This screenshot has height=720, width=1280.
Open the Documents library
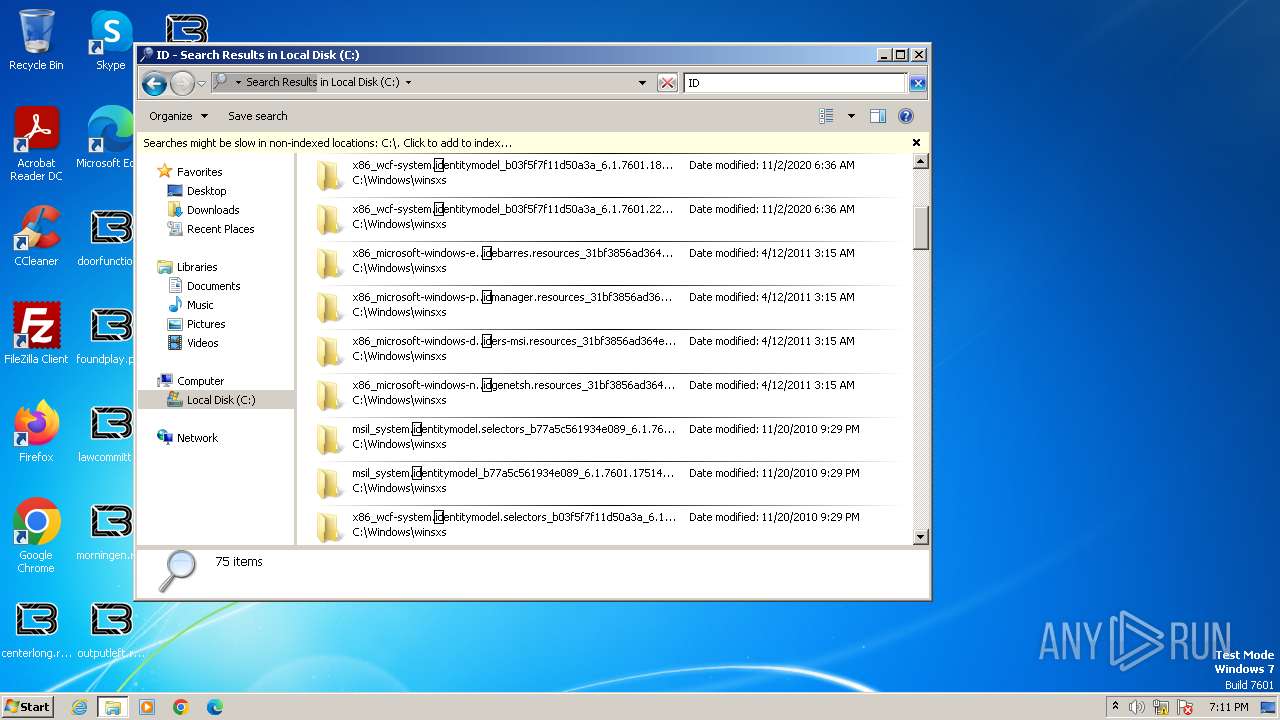coord(213,286)
